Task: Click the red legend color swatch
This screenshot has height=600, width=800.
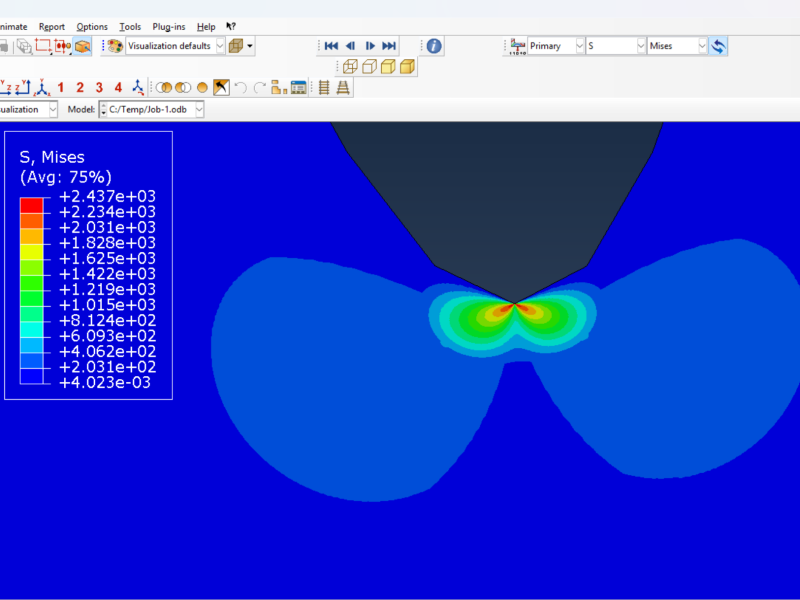Action: [31, 204]
